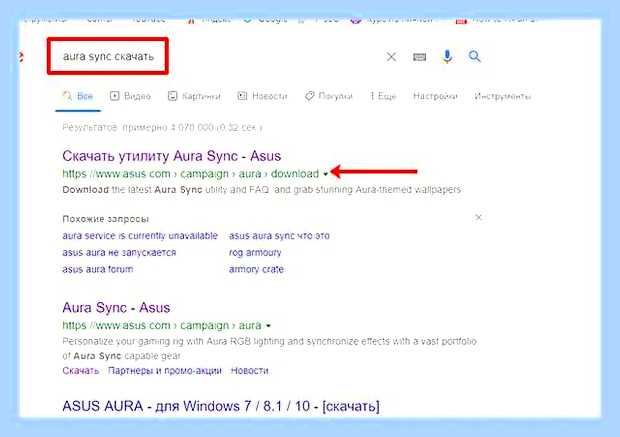Open the 'Партнеры и промо-акции' sitelink
The height and width of the screenshot is (437, 620).
click(165, 371)
